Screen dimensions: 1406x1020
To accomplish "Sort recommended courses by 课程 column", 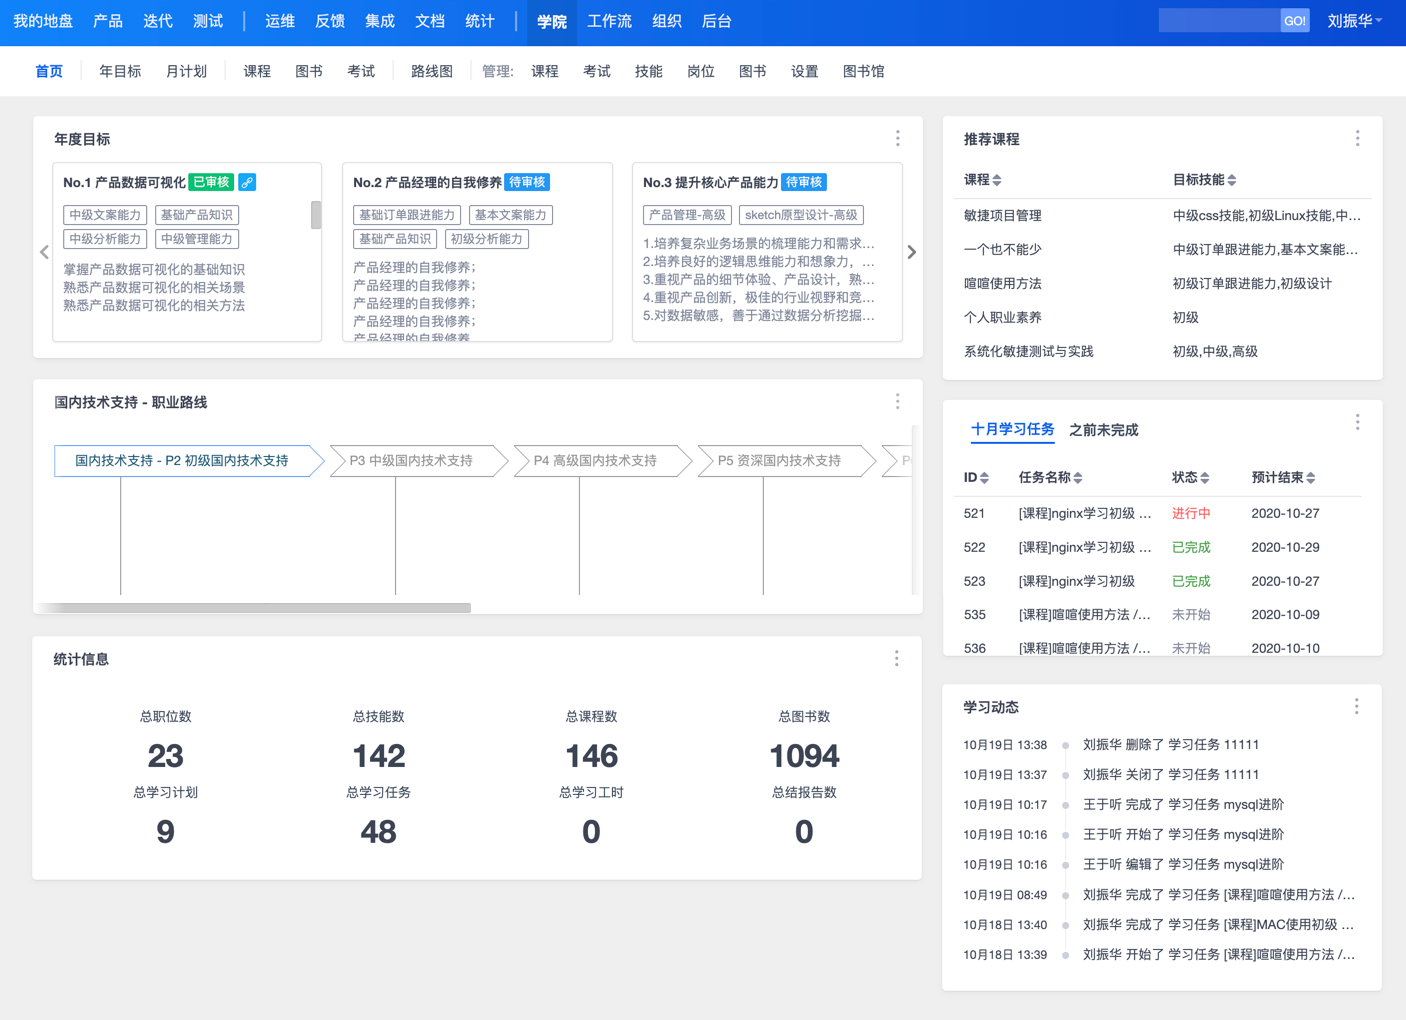I will (x=982, y=180).
